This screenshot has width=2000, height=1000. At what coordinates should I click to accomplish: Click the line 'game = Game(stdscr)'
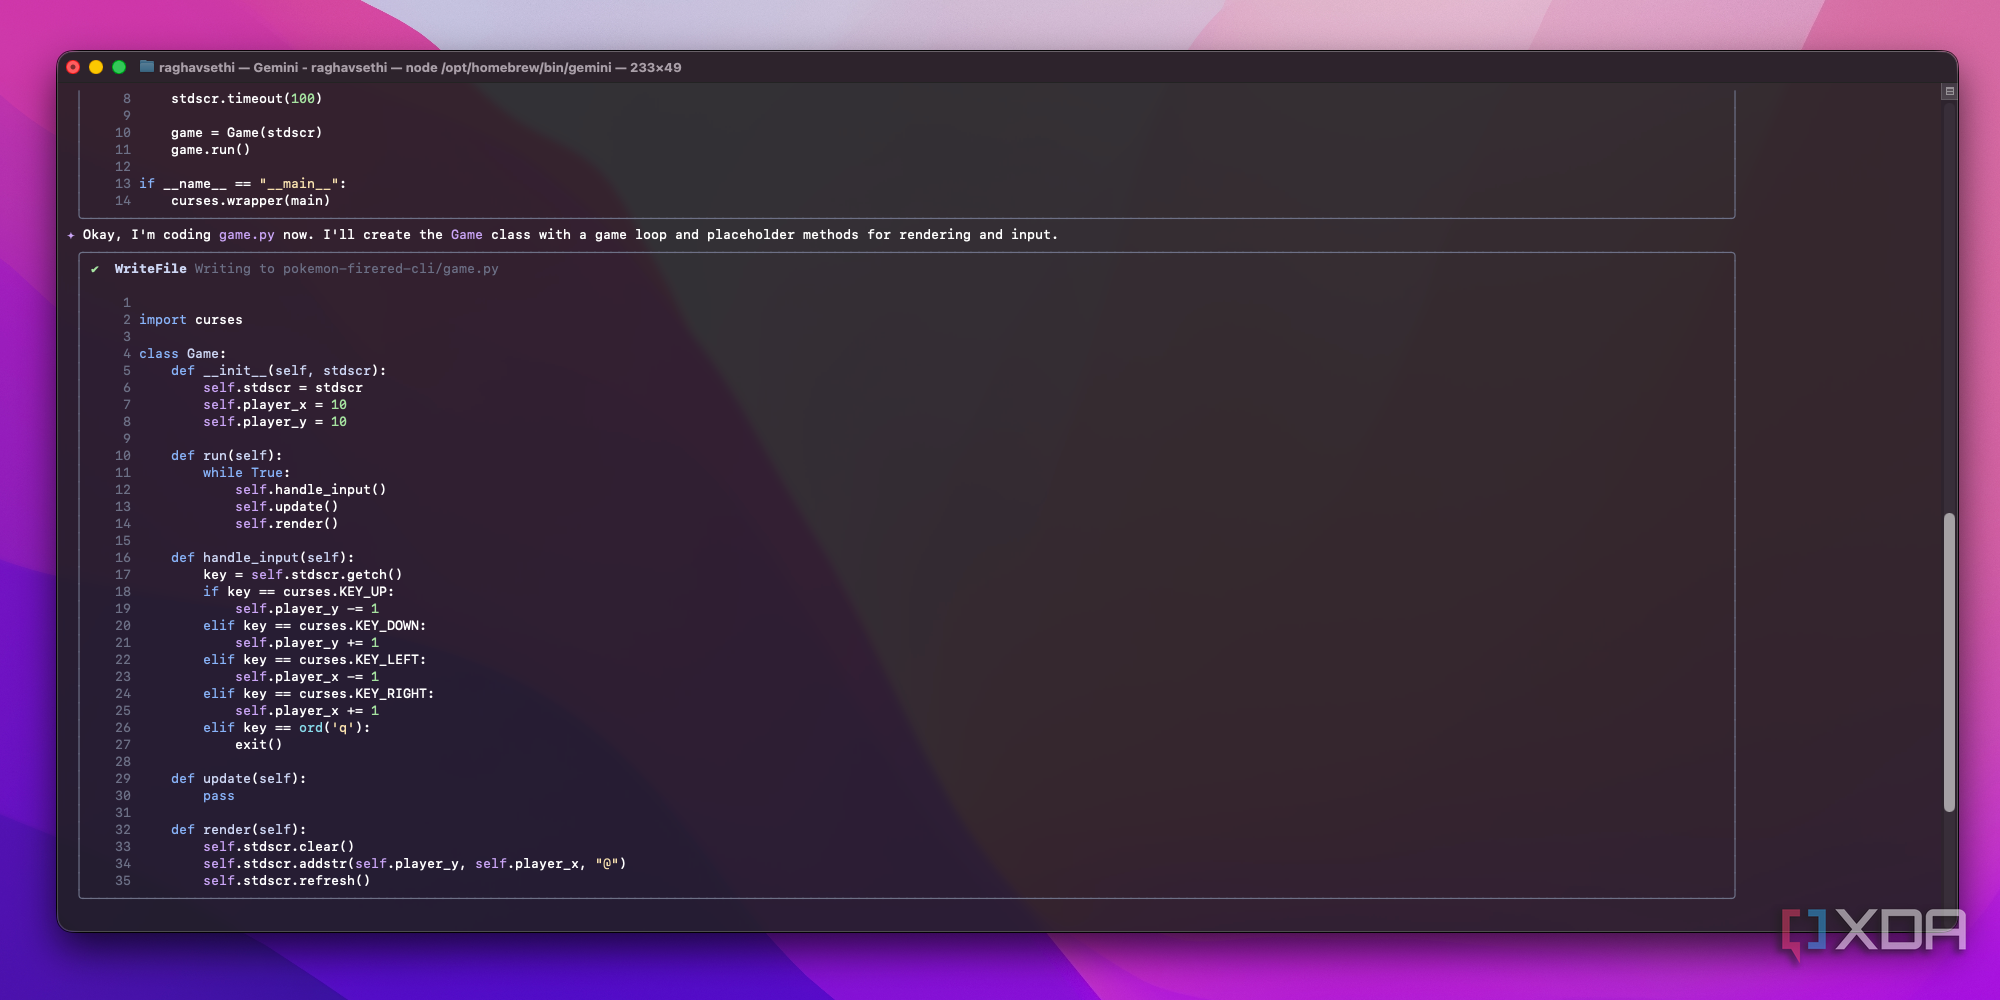coord(247,133)
